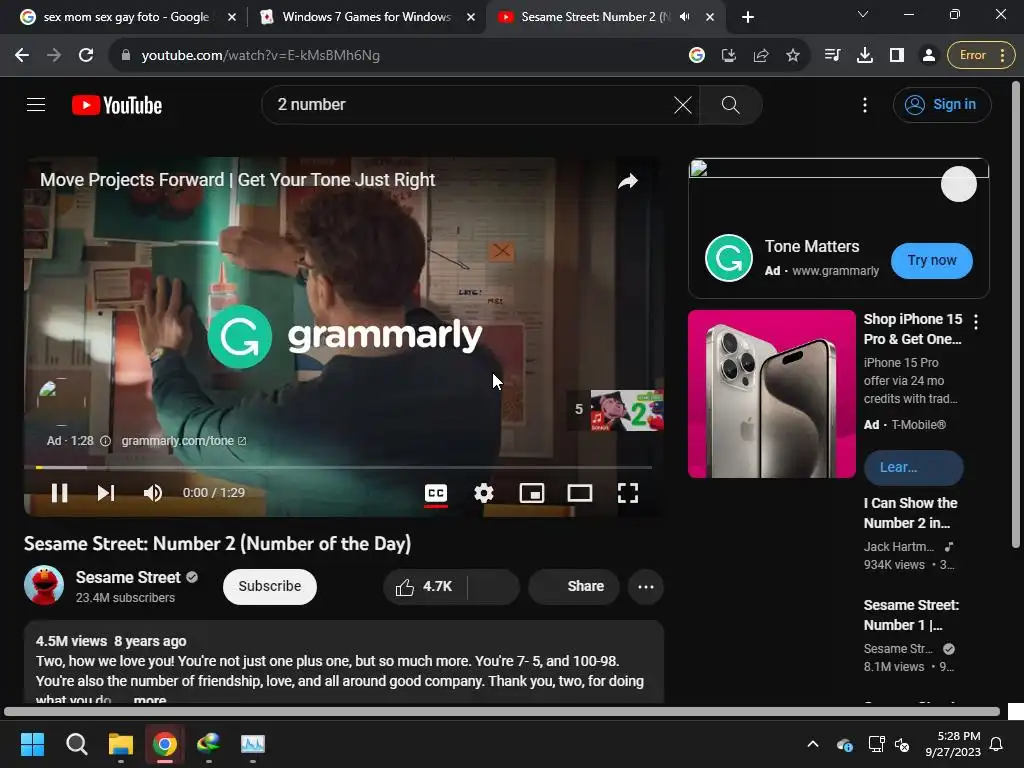
Task: Go to YouTube home via logo
Action: click(117, 105)
